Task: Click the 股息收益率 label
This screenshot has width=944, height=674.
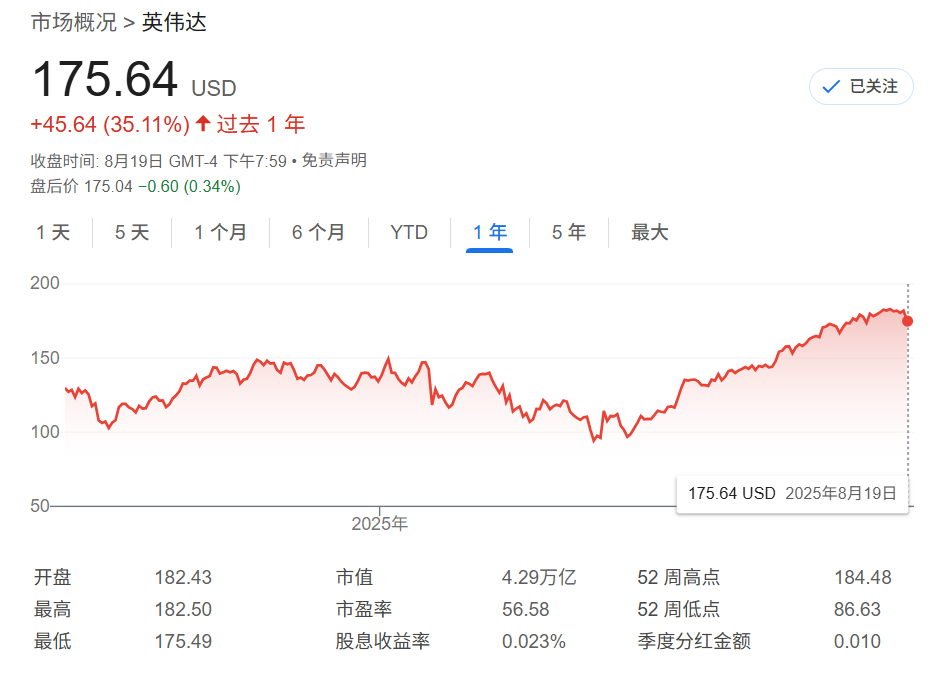Action: (383, 642)
